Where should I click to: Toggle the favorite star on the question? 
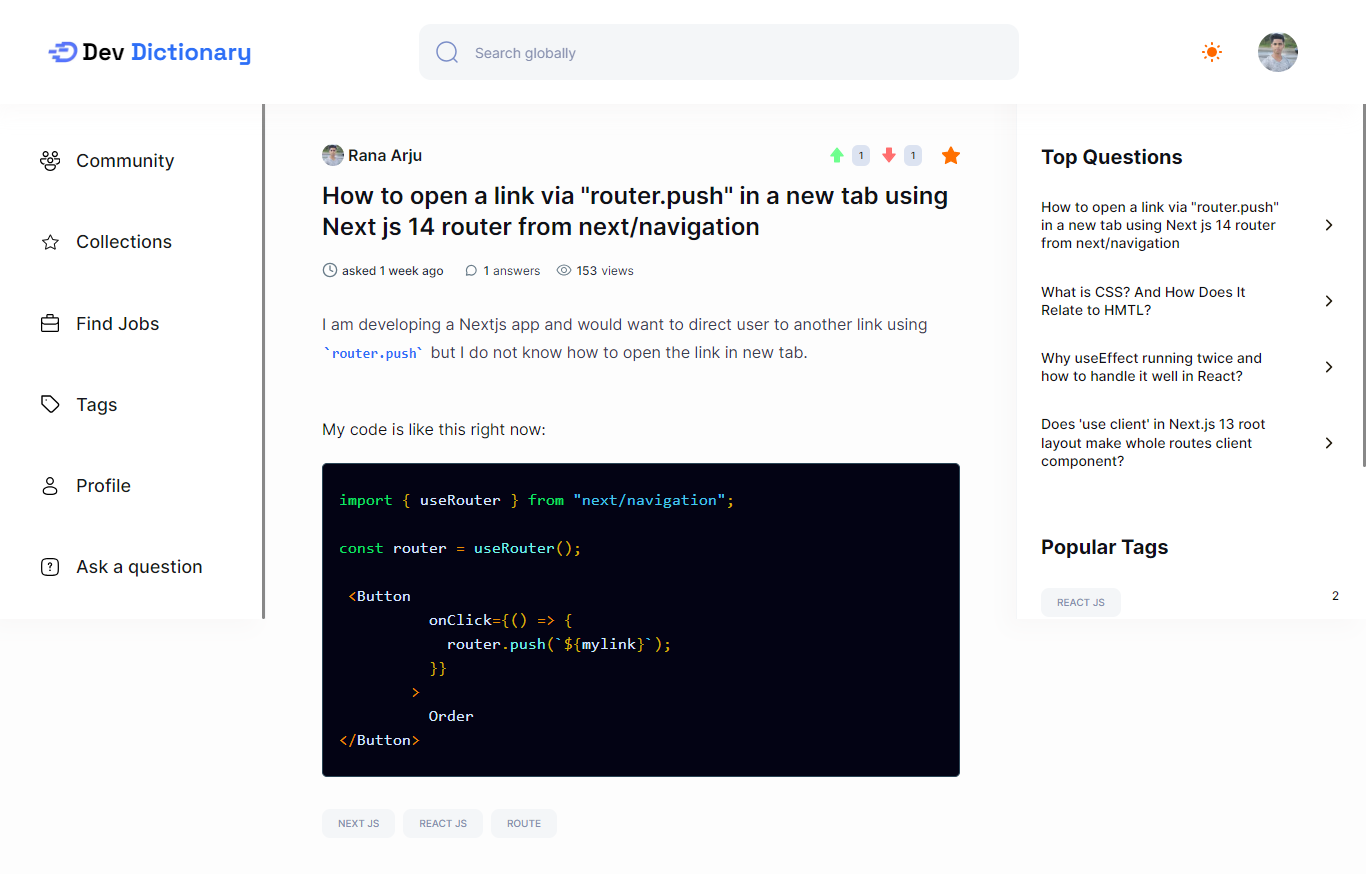950,155
